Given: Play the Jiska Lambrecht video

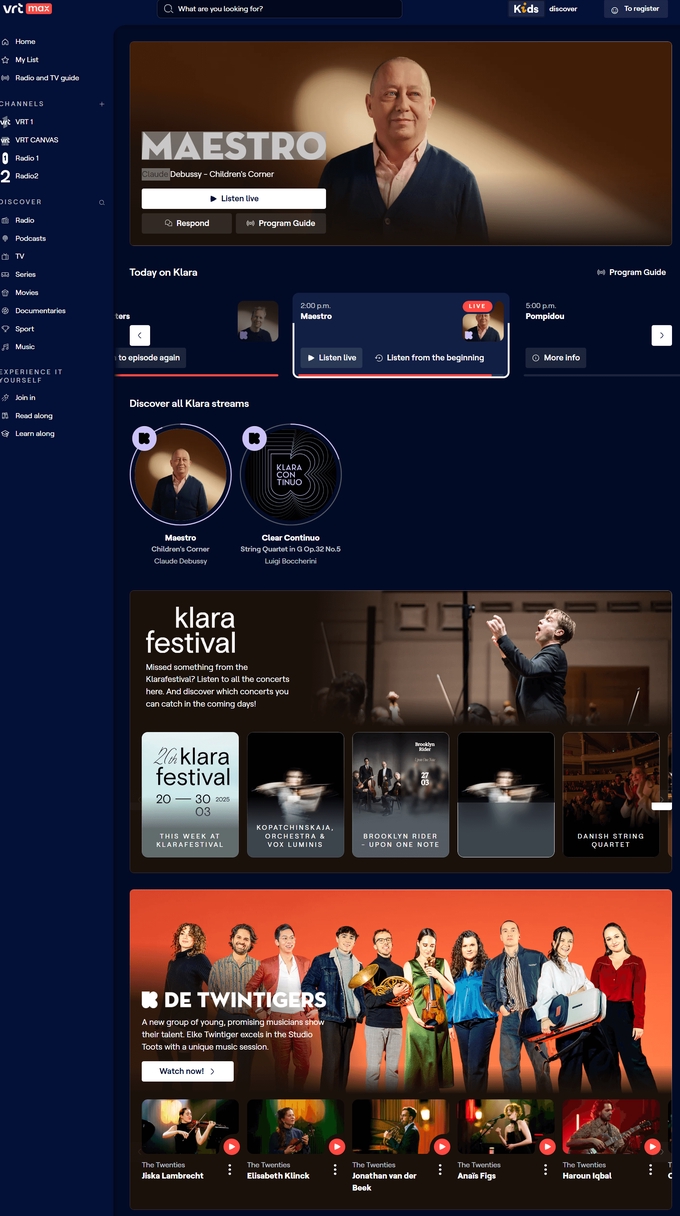Looking at the screenshot, I should pyautogui.click(x=232, y=1146).
